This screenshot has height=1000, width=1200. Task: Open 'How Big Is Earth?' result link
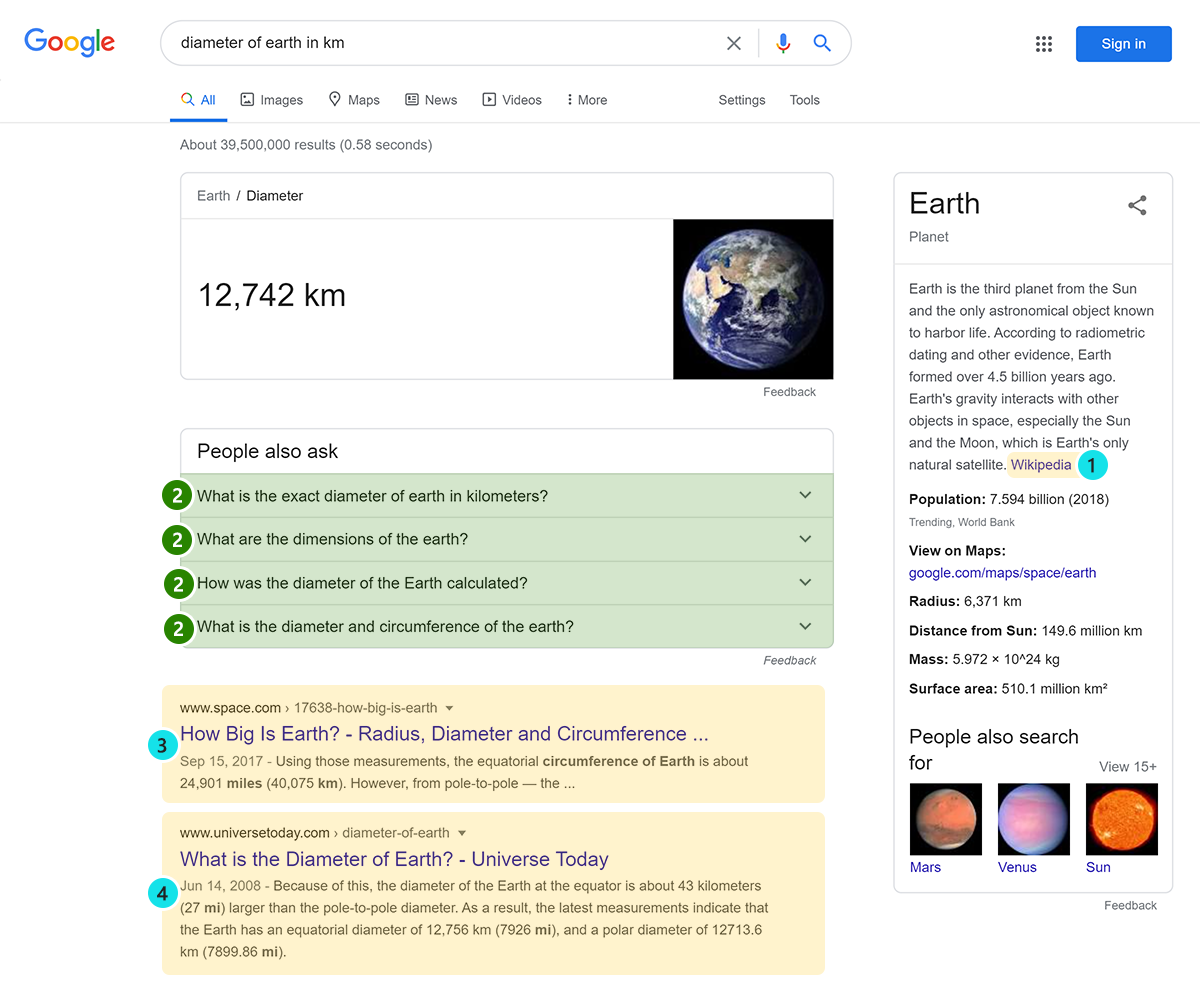pos(444,734)
